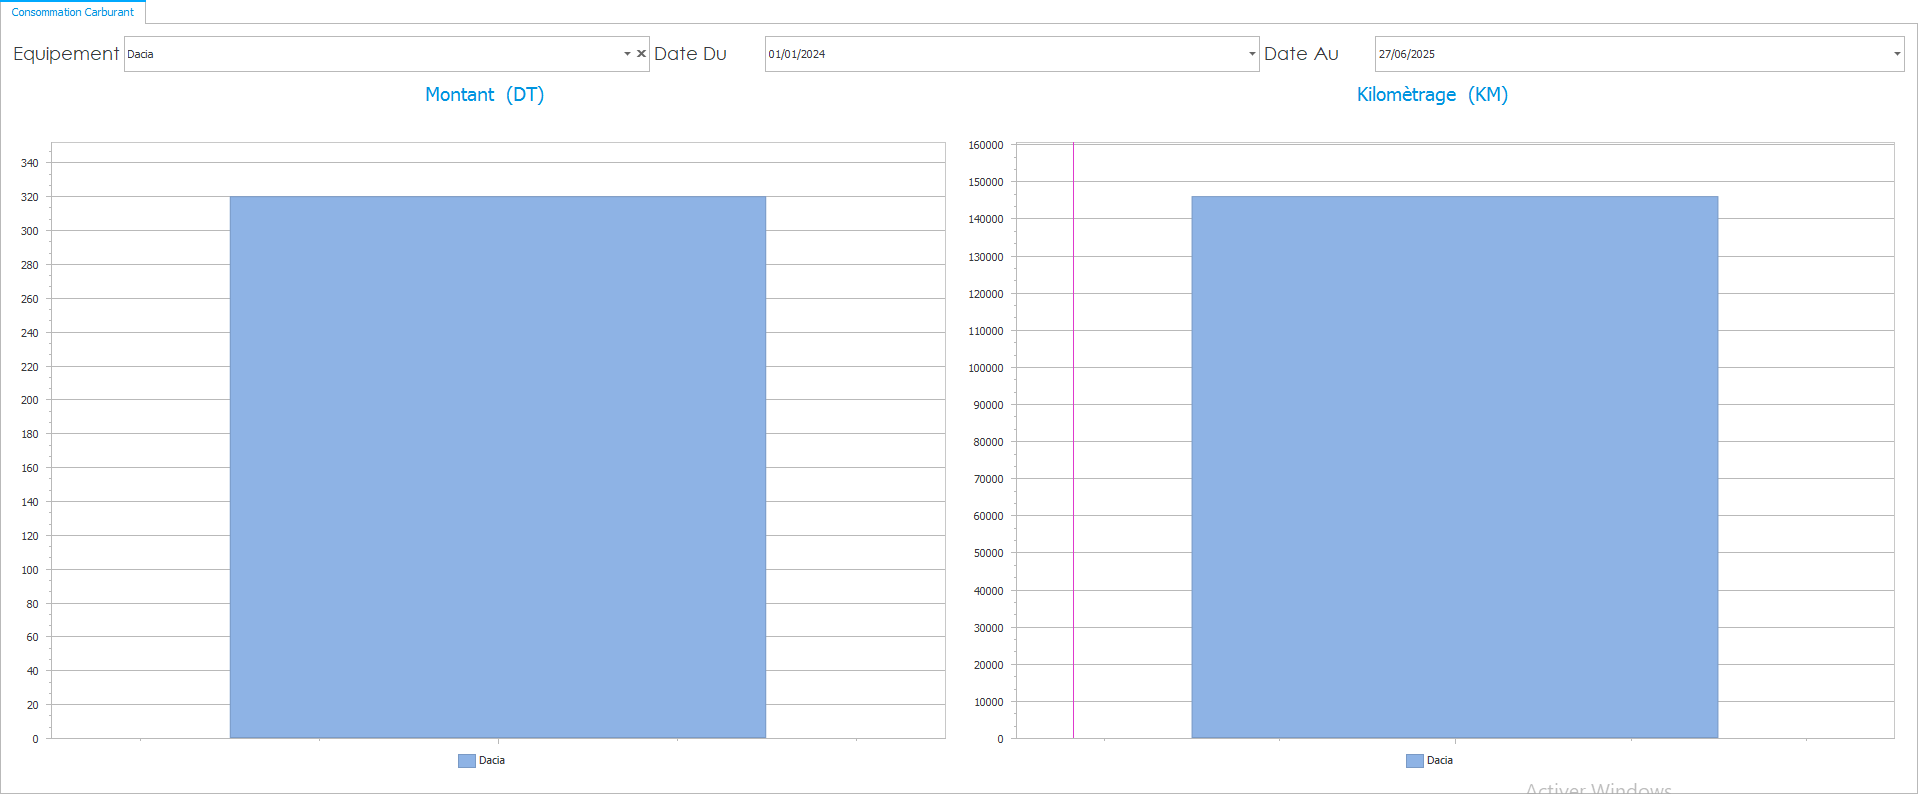Click the Dacia legend text under Montant chart
The height and width of the screenshot is (794, 1918).
click(x=492, y=761)
